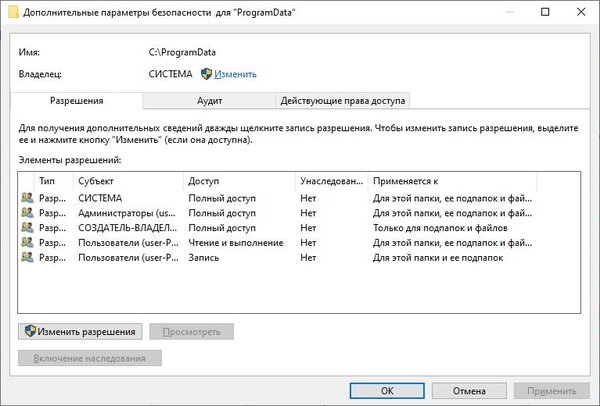Click the Применяется к column header
Screen dimensions: 600x406
450,181
